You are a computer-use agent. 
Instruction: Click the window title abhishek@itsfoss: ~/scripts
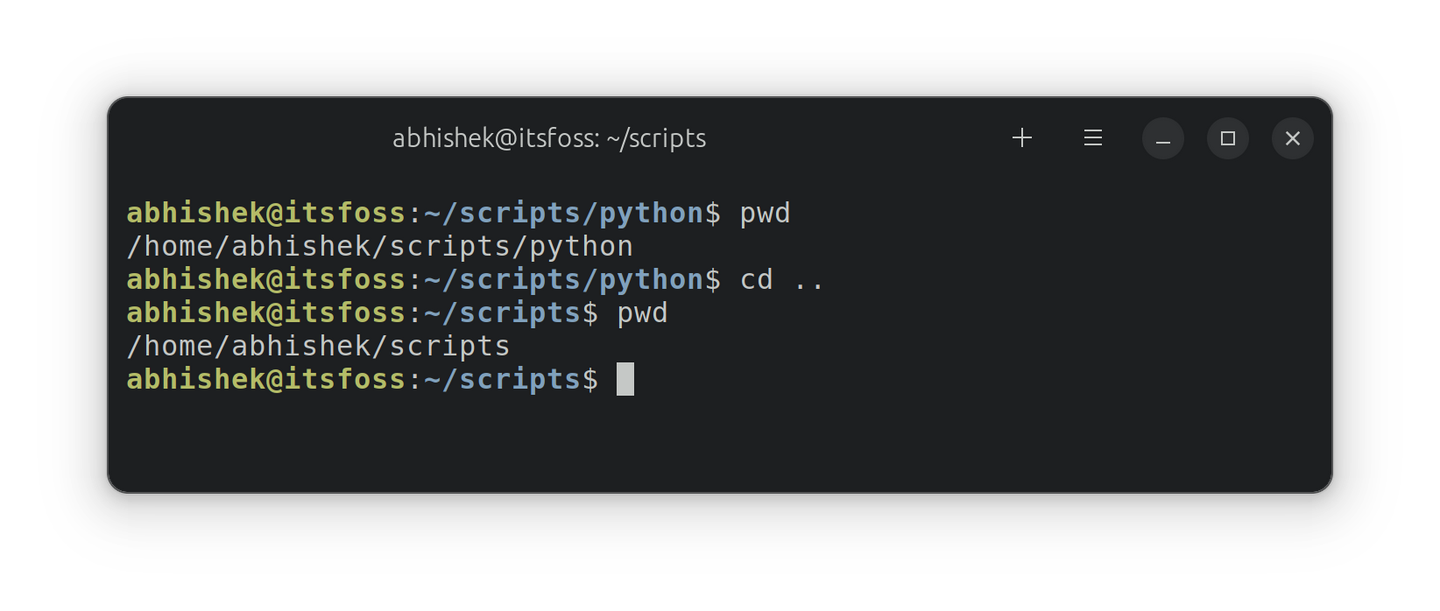(549, 138)
